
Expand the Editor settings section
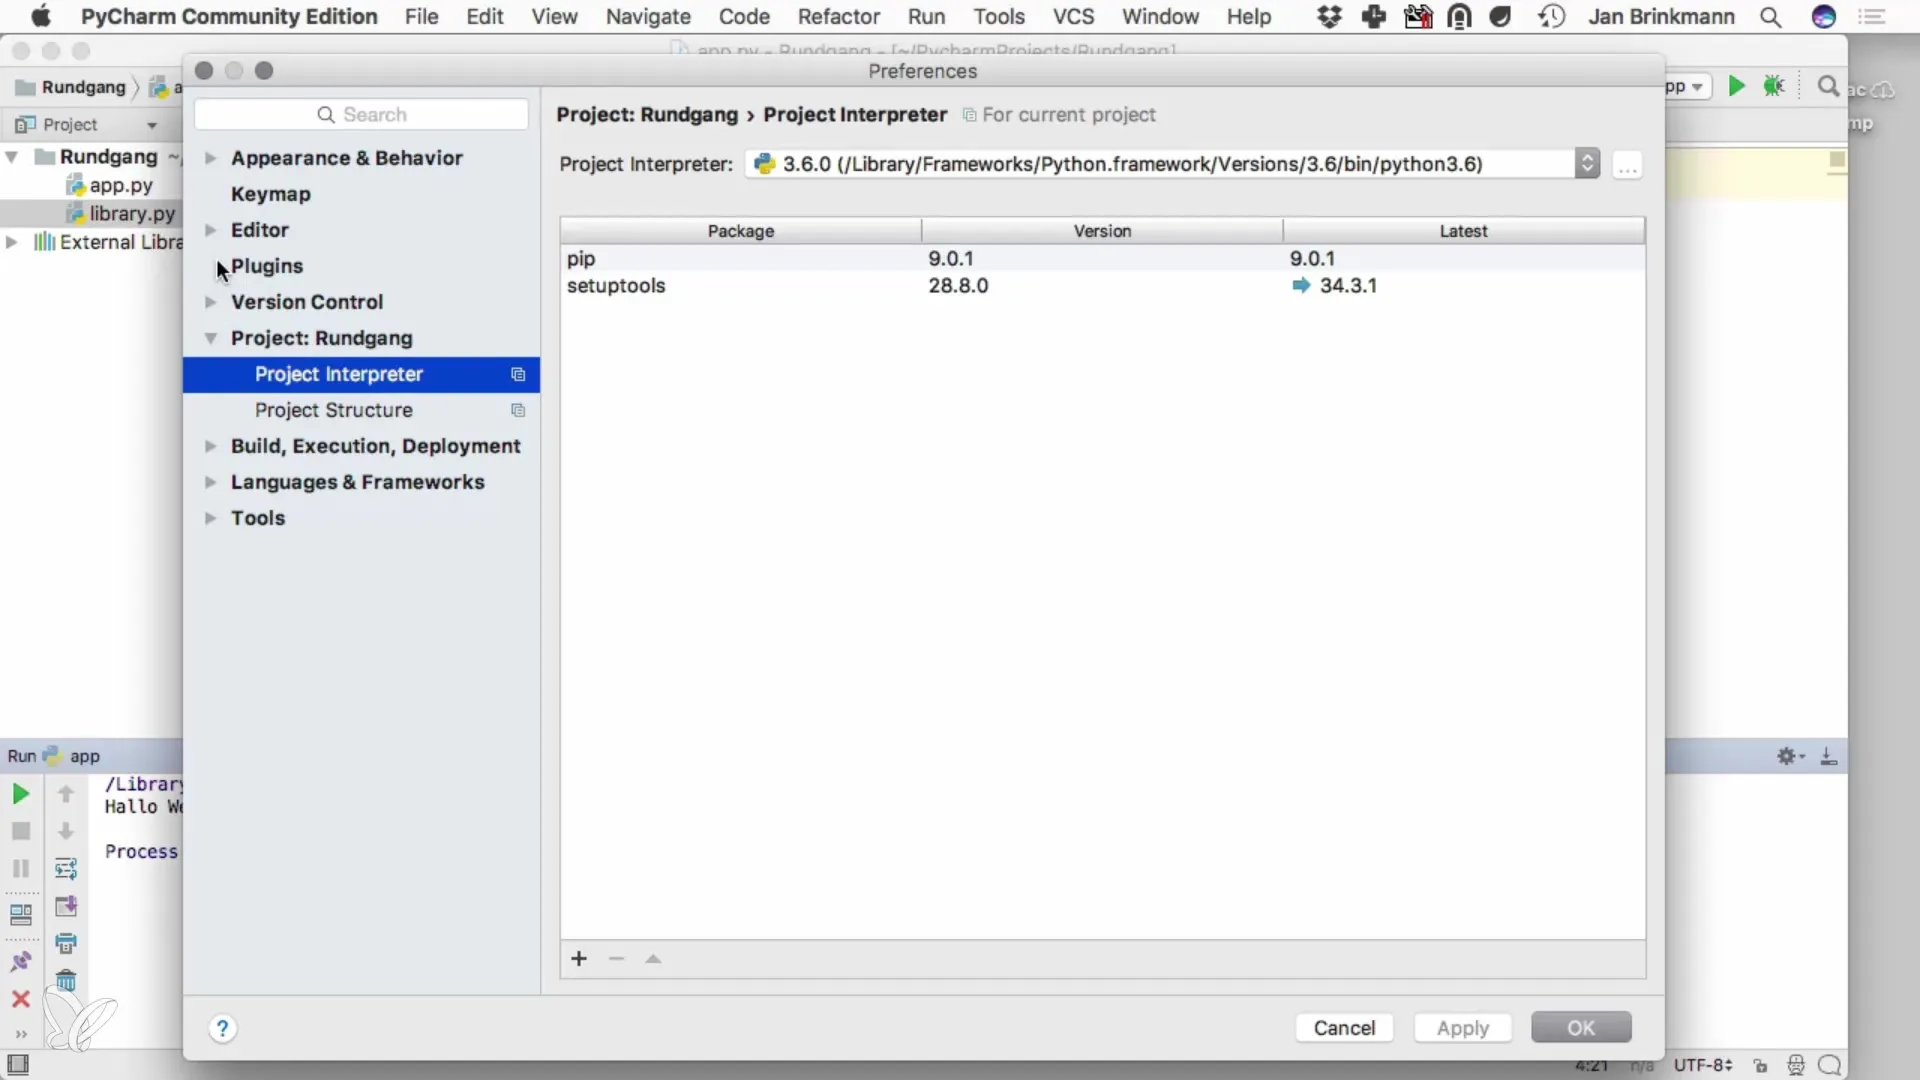210,230
